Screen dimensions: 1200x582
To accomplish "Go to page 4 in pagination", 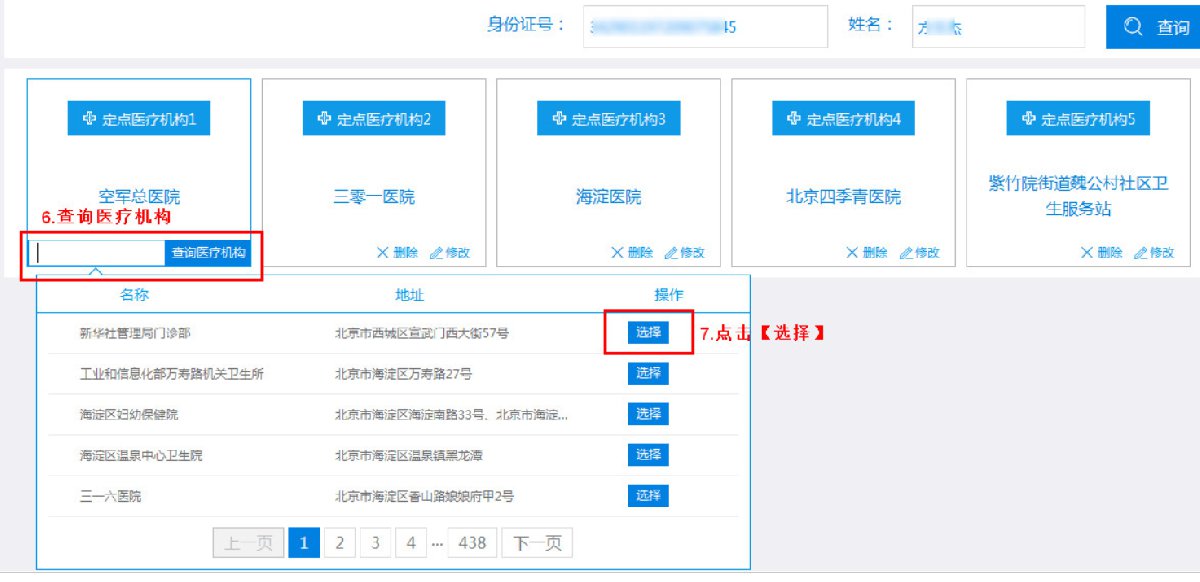I will click(x=411, y=543).
